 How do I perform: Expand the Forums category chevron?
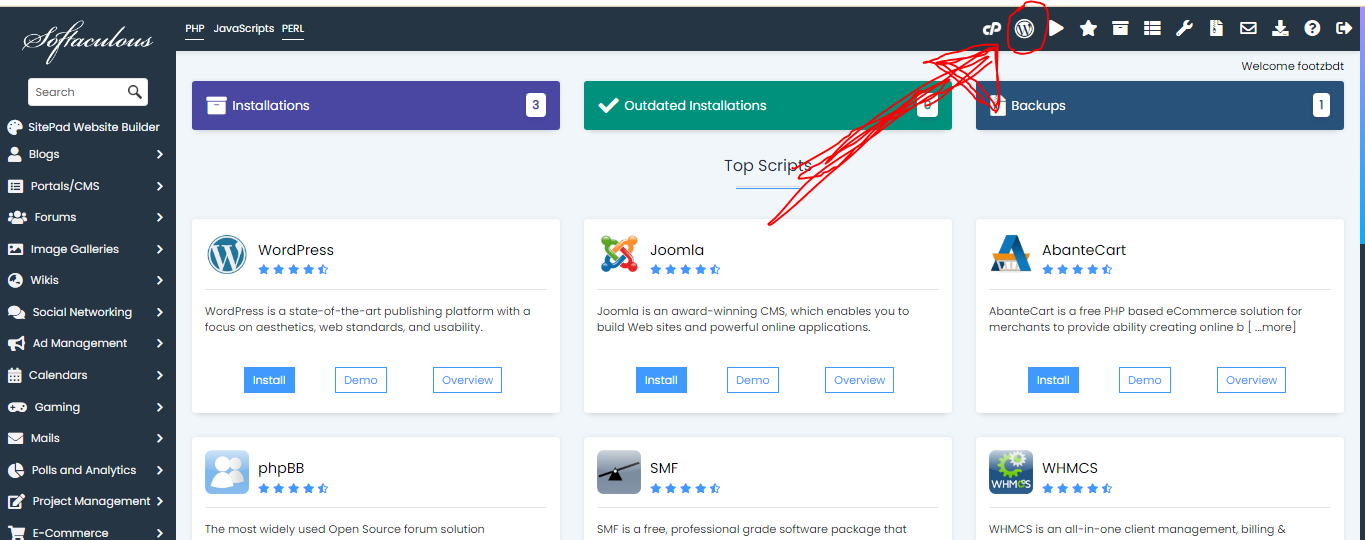click(160, 217)
